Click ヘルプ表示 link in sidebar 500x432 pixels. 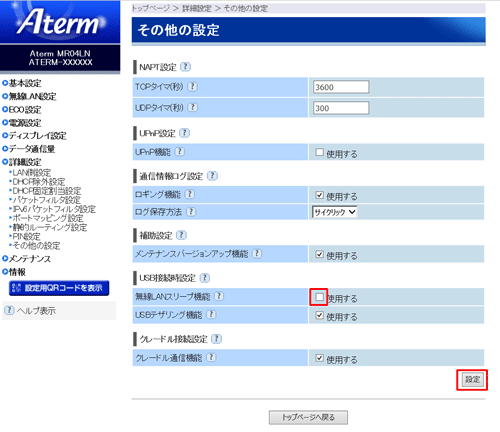pyautogui.click(x=36, y=311)
